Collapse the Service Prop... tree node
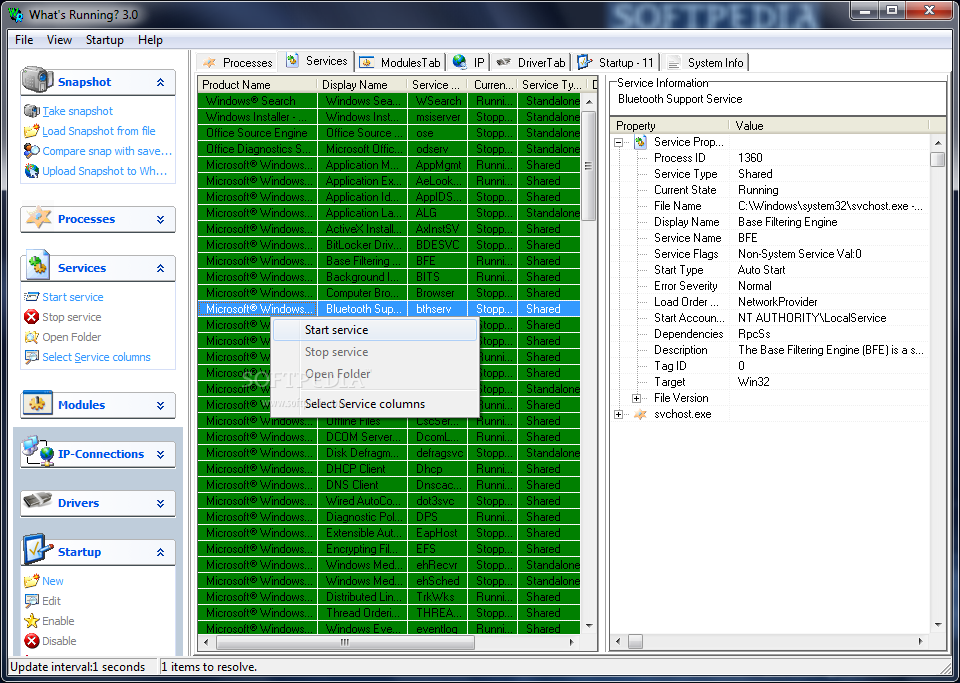The image size is (960, 683). [619, 142]
